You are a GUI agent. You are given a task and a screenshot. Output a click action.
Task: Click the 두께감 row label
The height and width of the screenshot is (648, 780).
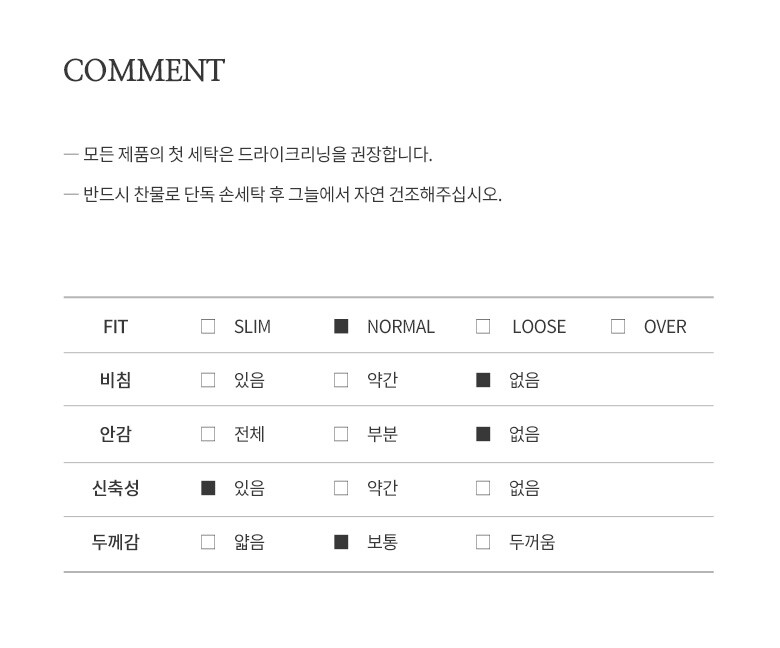point(115,542)
